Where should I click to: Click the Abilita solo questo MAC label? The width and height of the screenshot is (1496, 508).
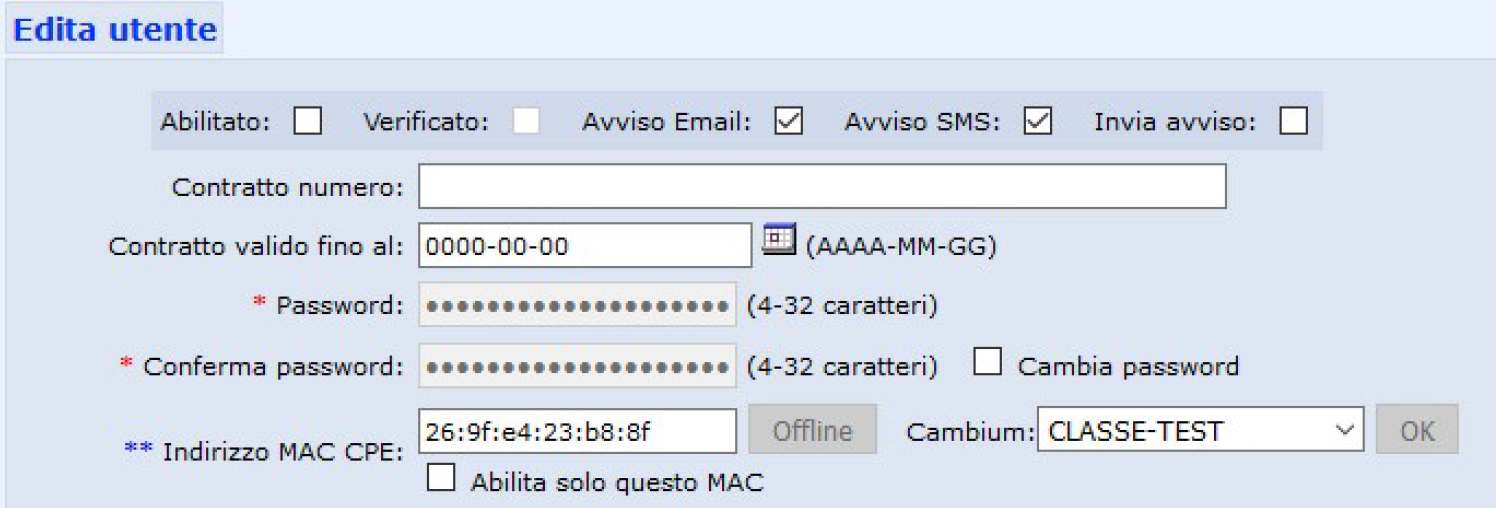click(617, 483)
